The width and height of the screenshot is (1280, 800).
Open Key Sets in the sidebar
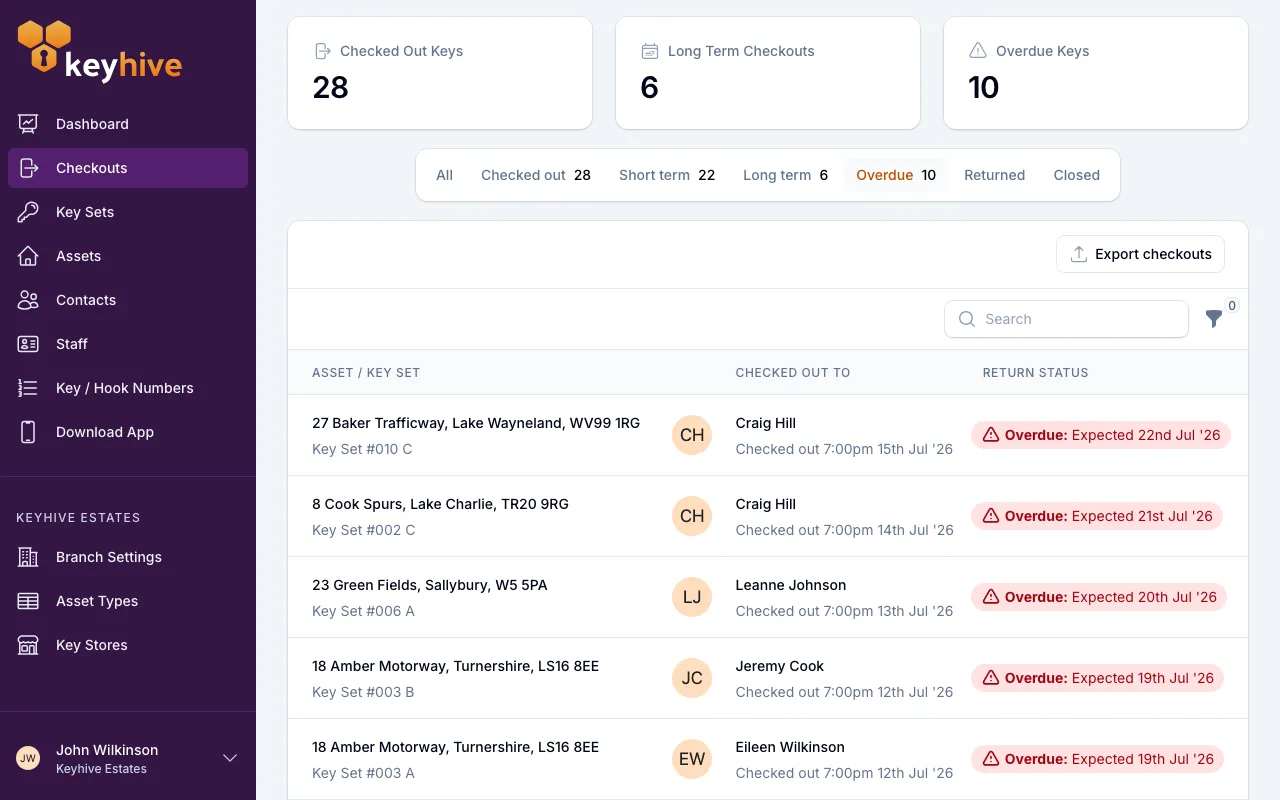pyautogui.click(x=128, y=212)
